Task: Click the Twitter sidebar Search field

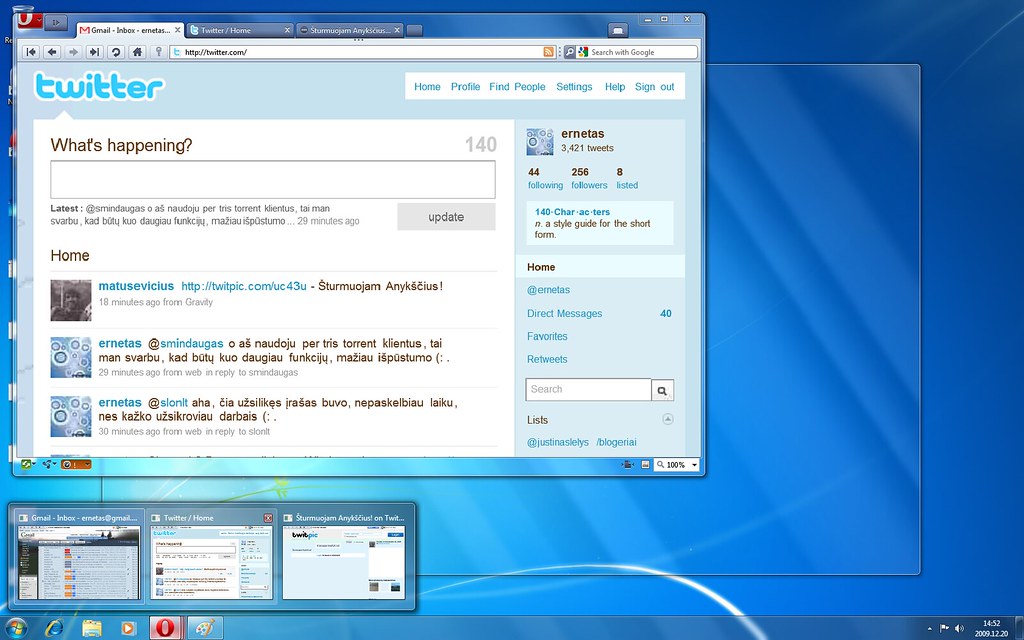Action: click(588, 389)
